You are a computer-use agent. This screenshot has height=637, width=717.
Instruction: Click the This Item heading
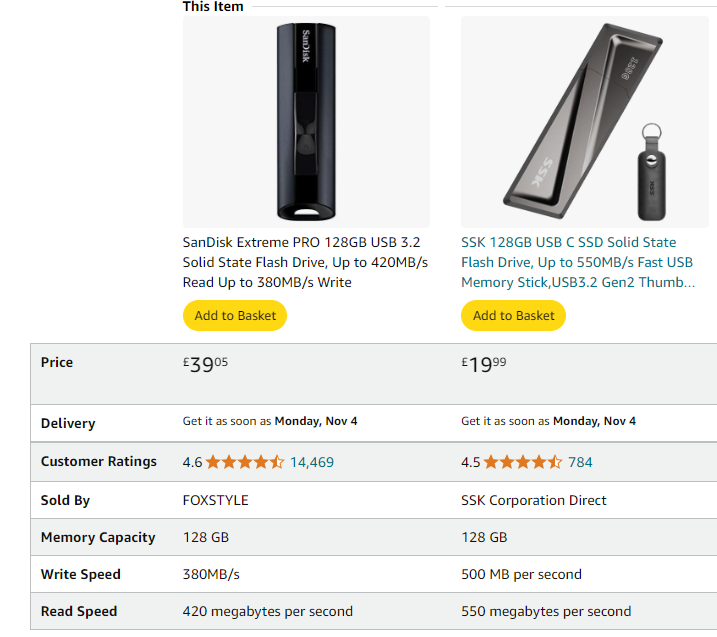coord(213,6)
